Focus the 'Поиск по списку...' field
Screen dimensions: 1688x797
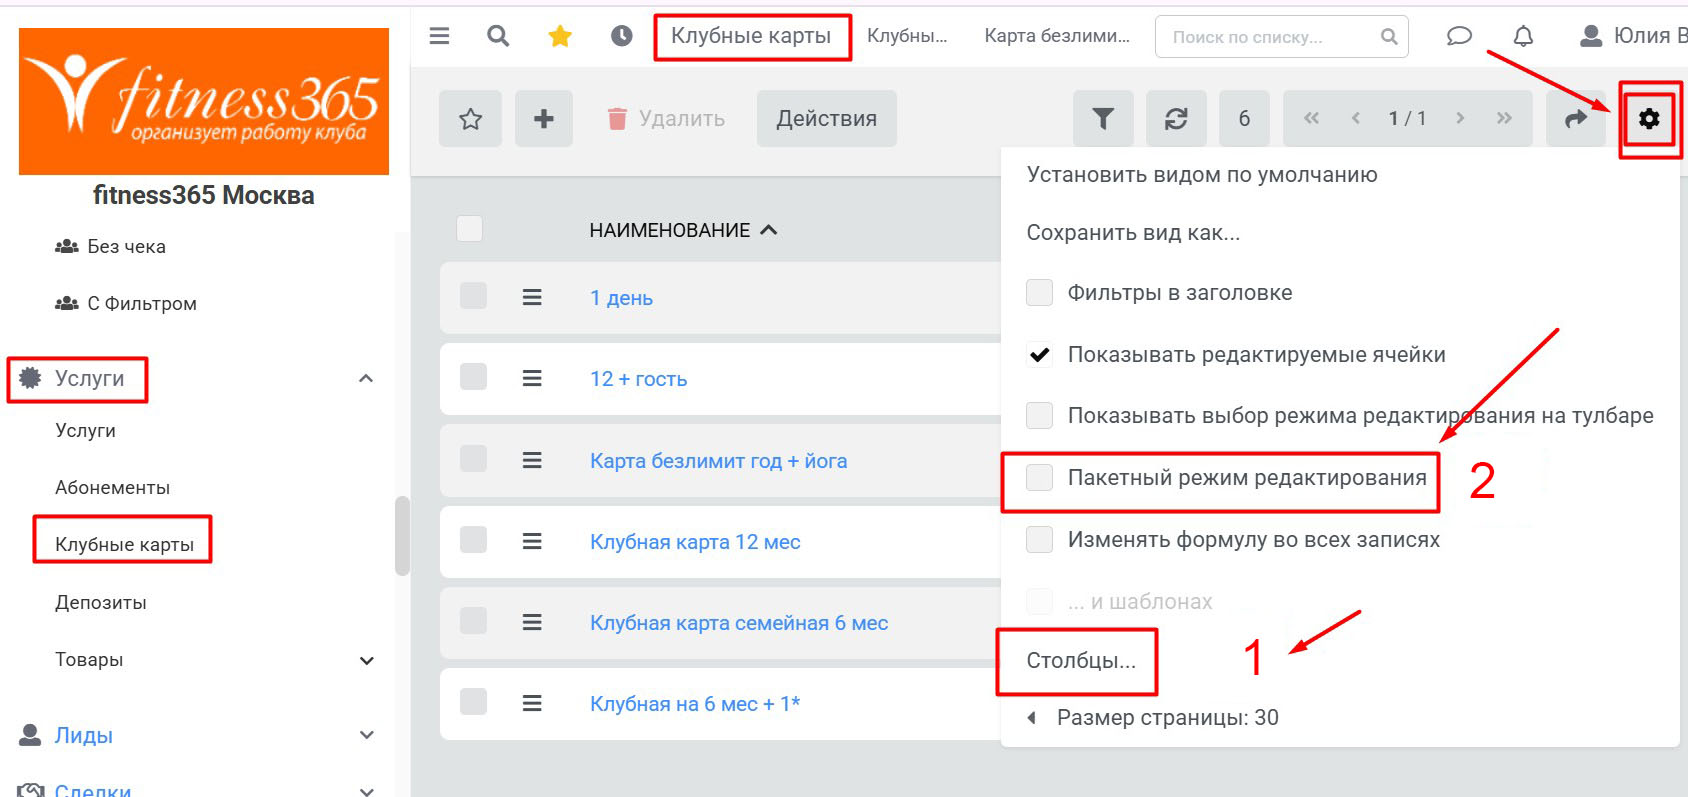(x=1281, y=37)
